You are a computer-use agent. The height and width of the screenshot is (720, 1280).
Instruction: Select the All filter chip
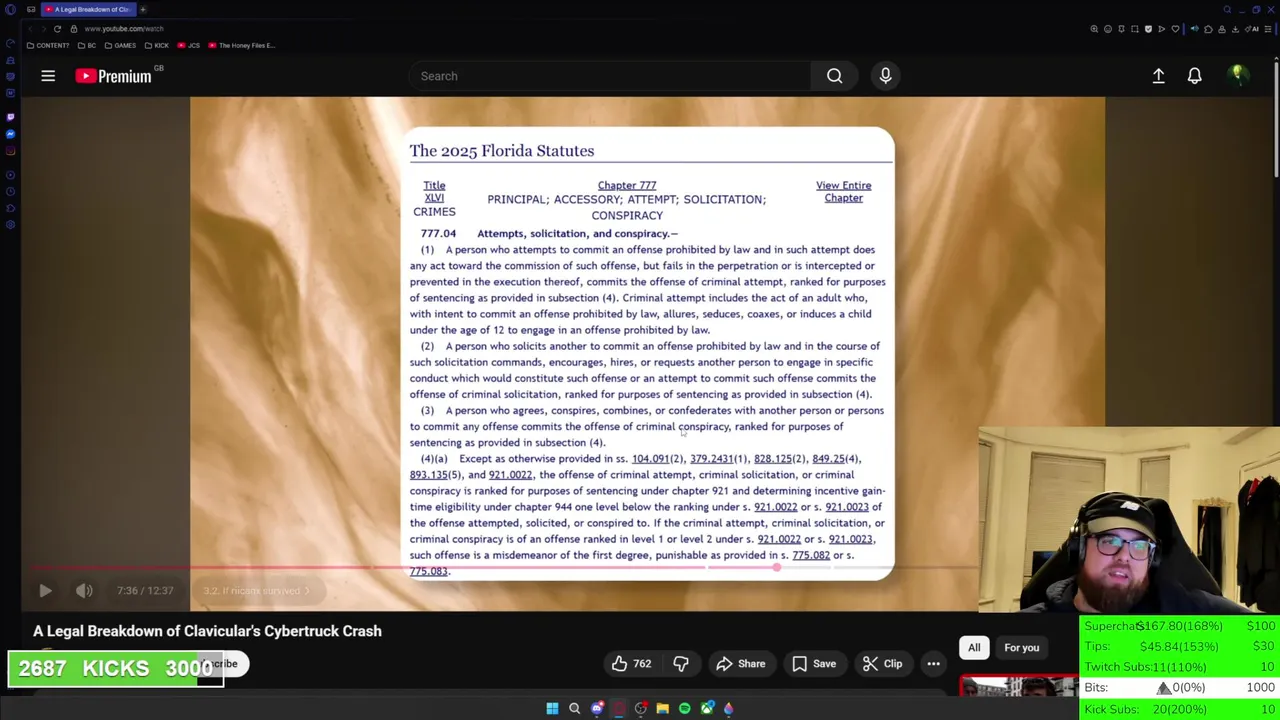coord(974,648)
